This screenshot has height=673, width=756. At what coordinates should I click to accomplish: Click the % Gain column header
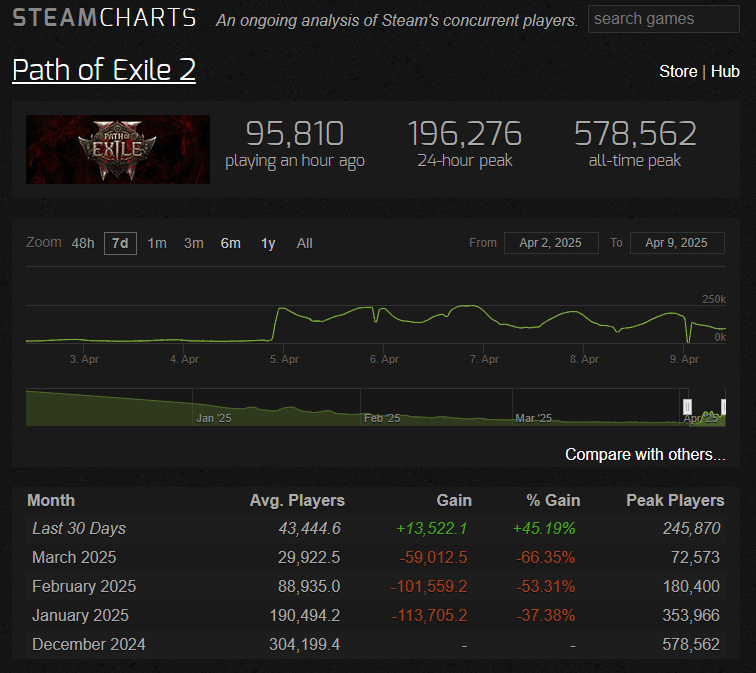coord(553,500)
